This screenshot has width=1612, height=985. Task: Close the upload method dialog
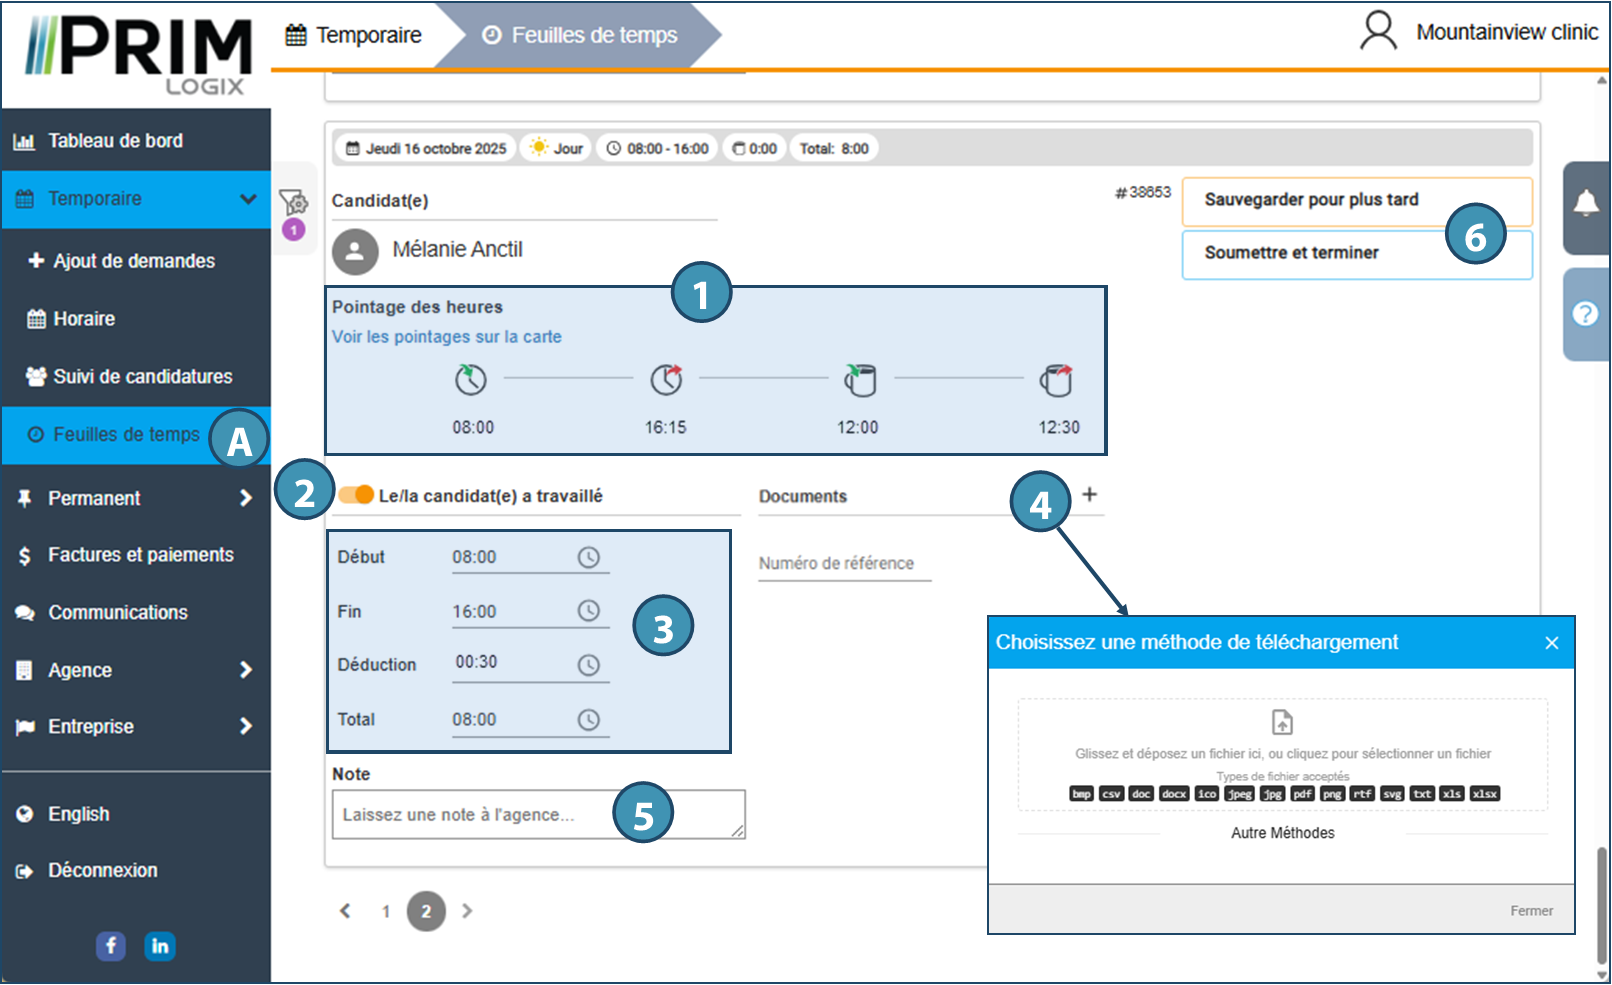1552,643
